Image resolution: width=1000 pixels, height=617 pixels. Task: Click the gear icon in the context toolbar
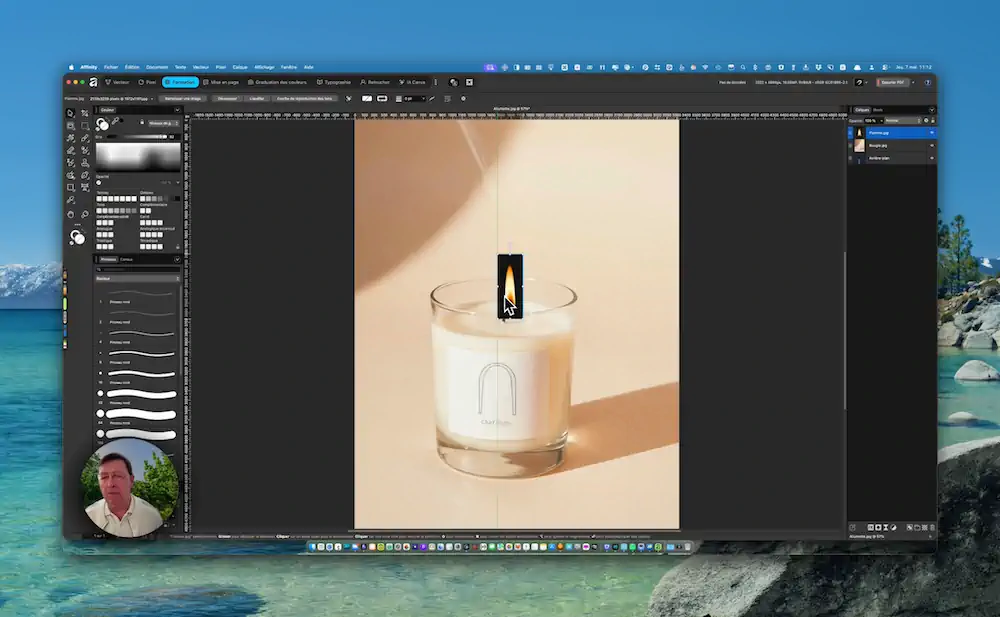pos(463,98)
